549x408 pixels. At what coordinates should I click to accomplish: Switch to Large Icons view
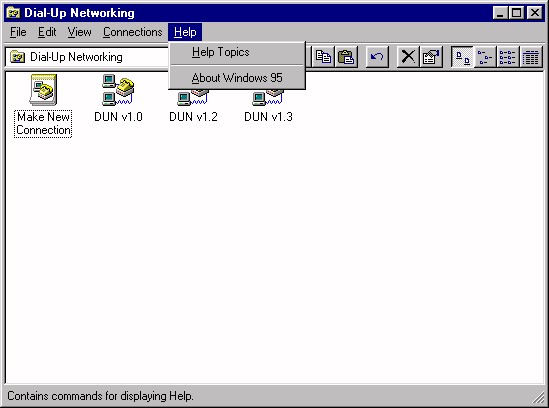tap(463, 57)
